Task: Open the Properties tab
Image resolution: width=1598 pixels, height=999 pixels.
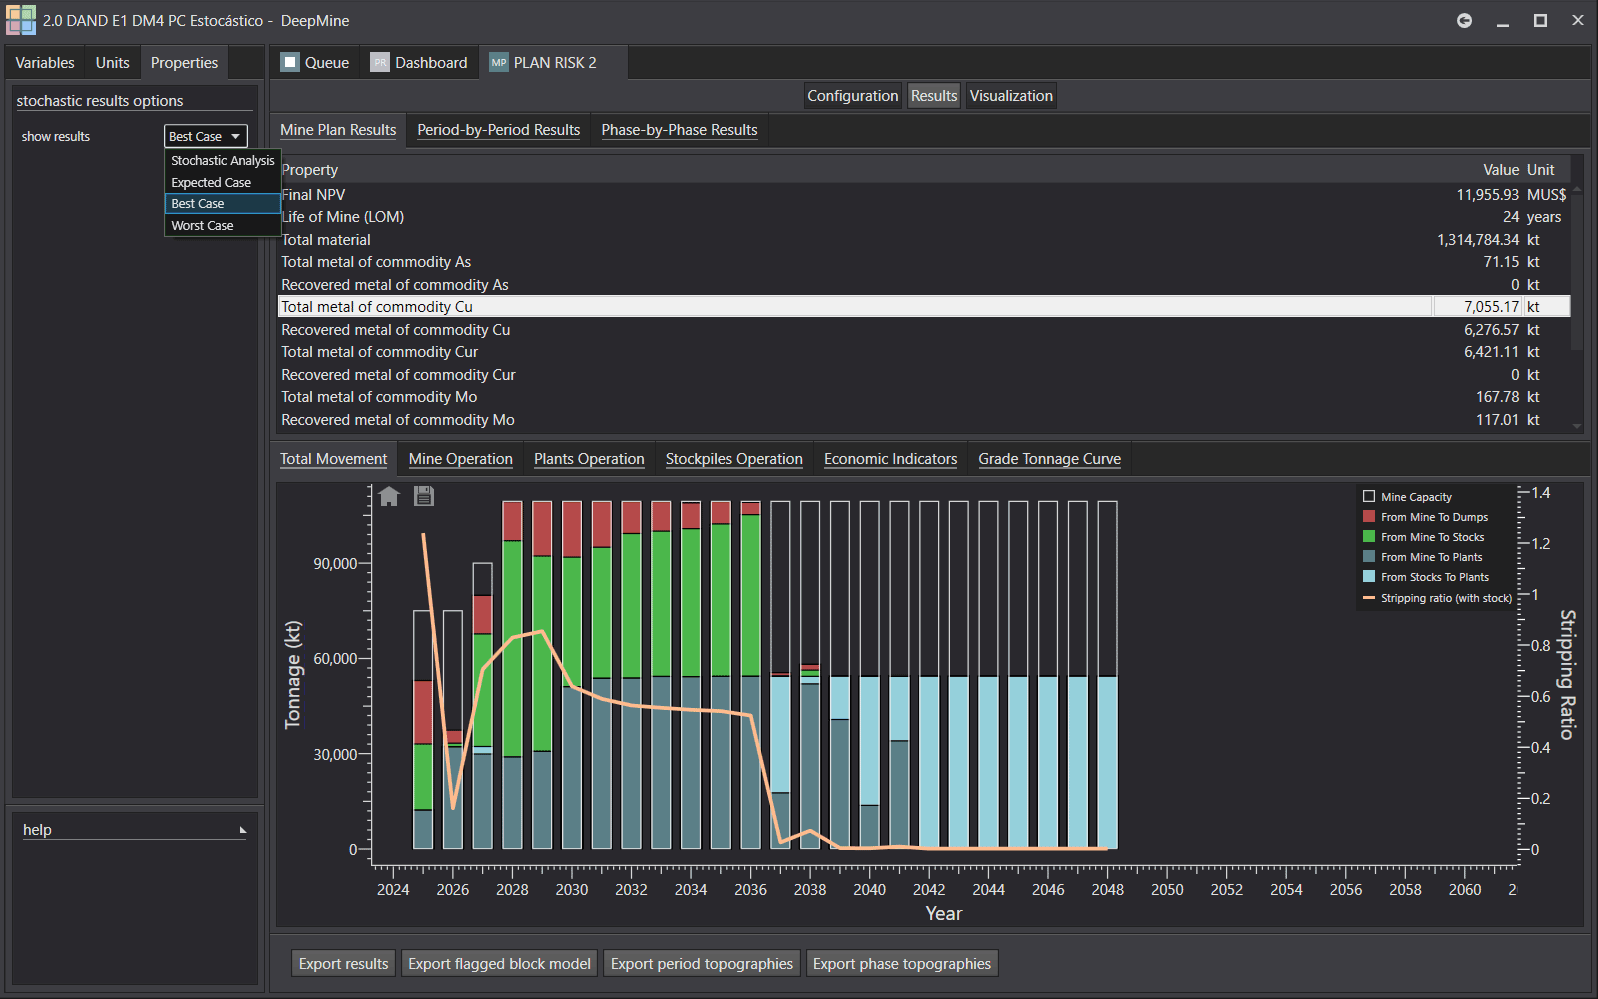Action: point(184,62)
